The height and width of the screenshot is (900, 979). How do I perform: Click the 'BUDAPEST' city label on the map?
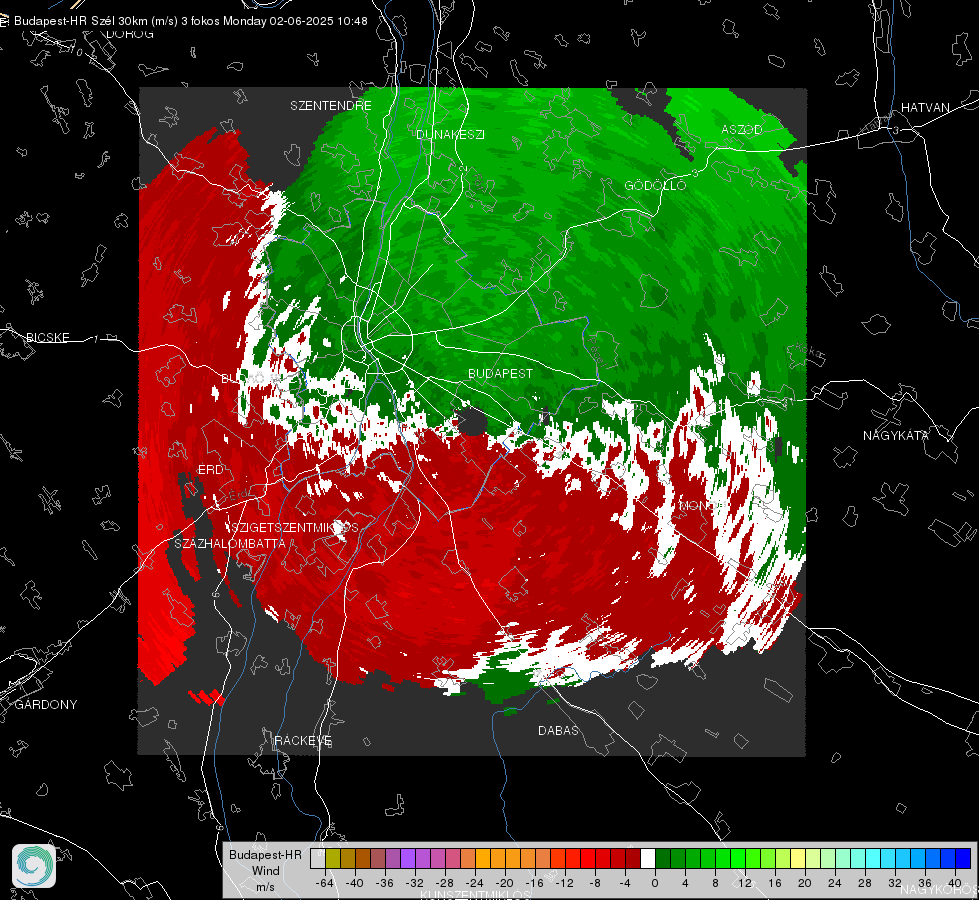click(x=501, y=373)
